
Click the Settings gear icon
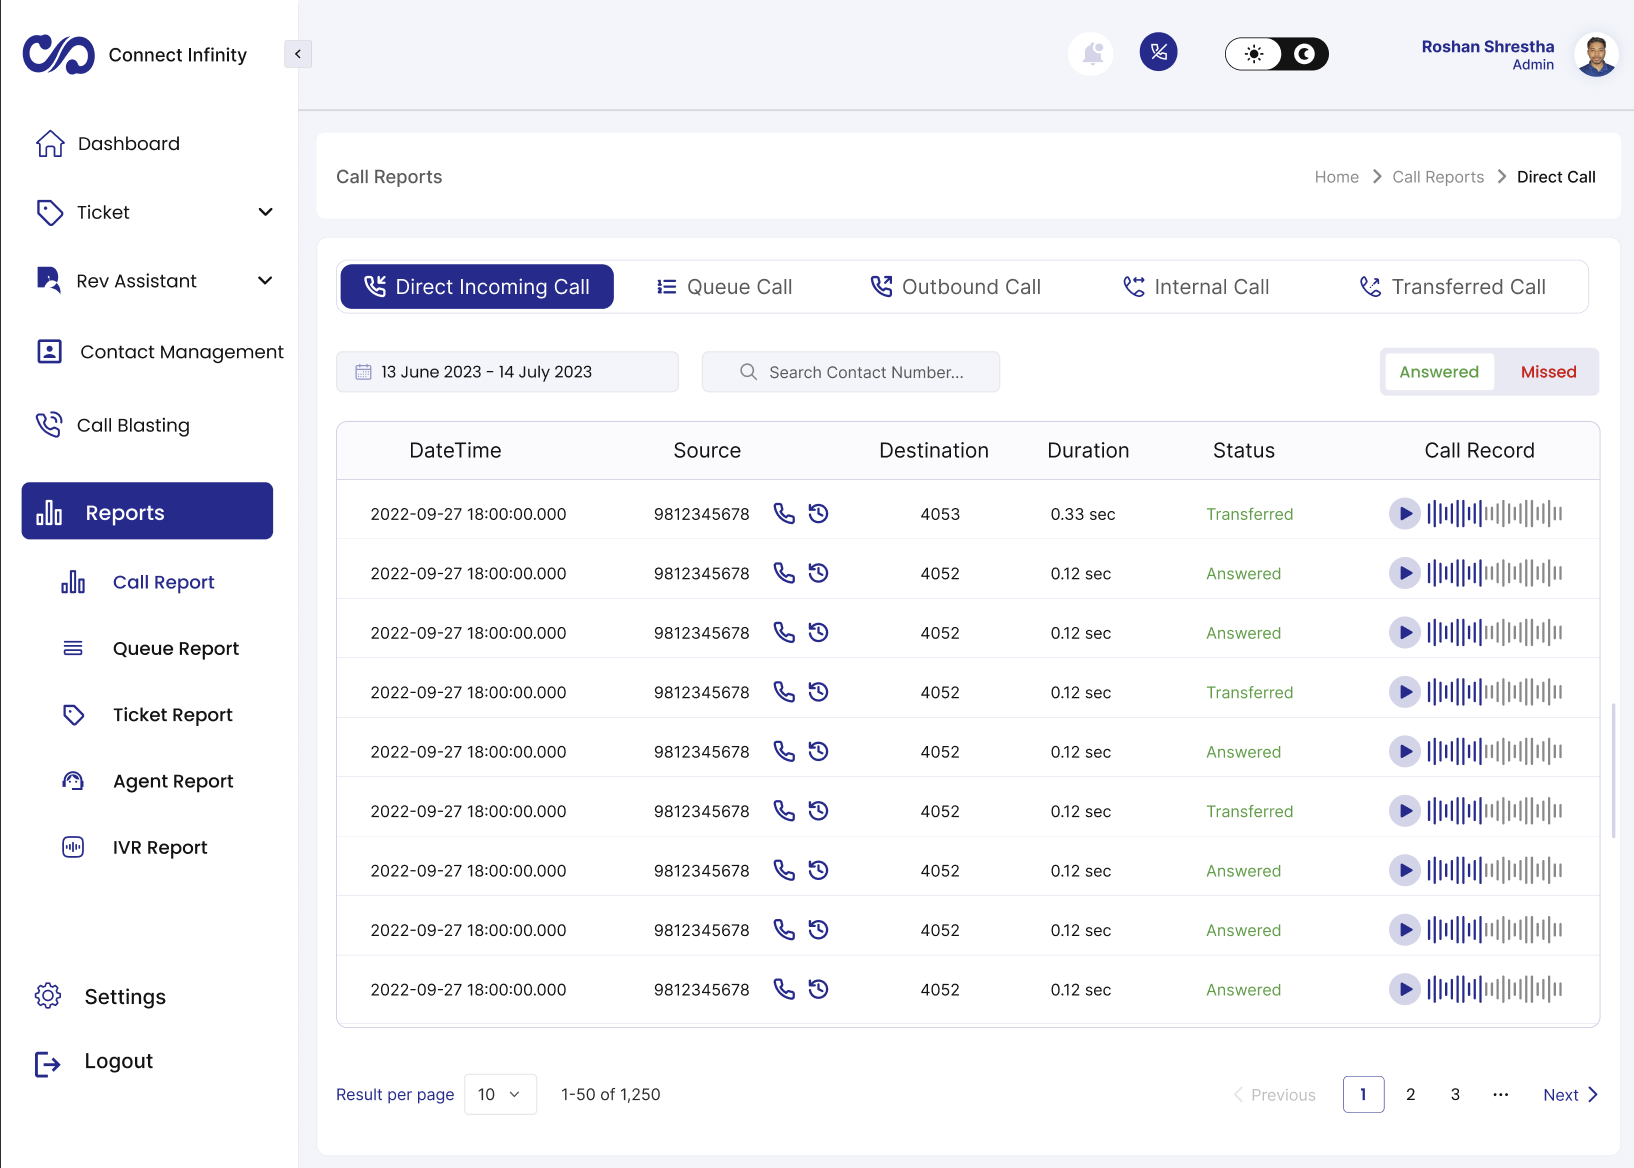pos(48,996)
